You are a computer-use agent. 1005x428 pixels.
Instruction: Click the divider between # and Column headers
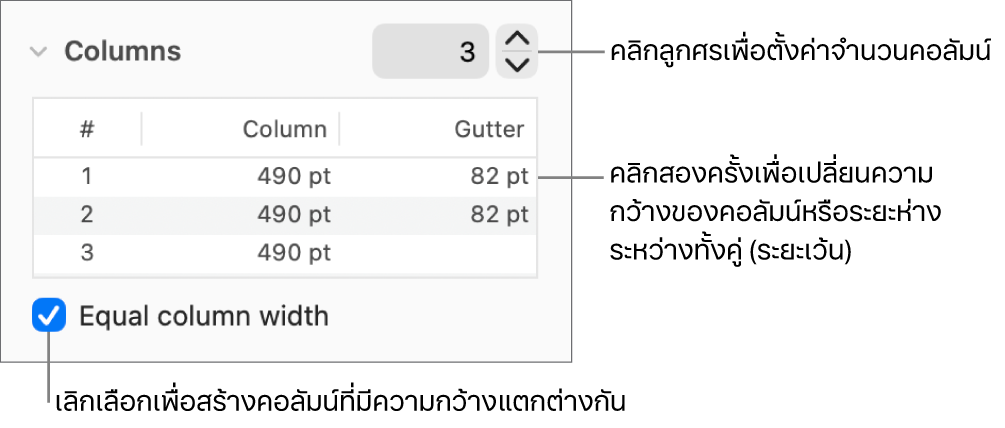click(x=141, y=129)
